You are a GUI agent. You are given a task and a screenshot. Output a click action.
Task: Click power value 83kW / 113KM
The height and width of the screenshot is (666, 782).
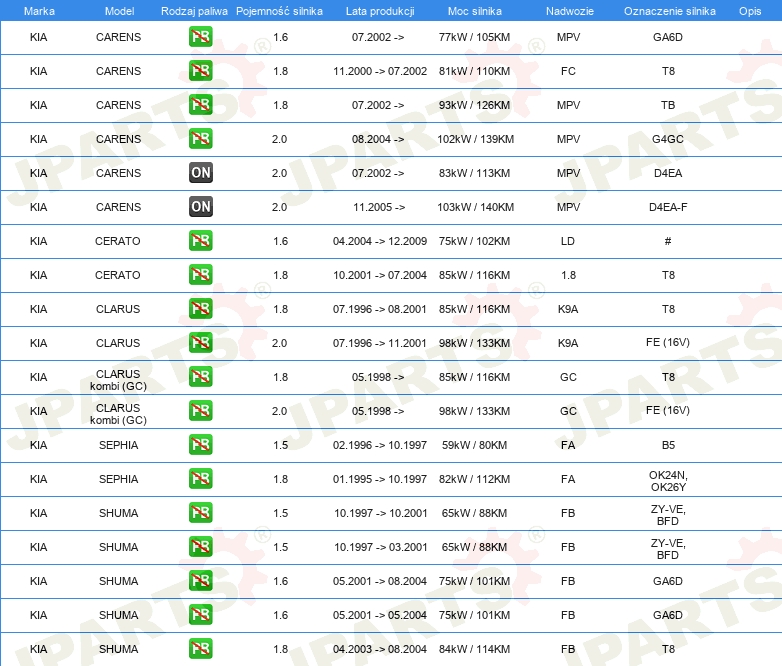point(474,173)
